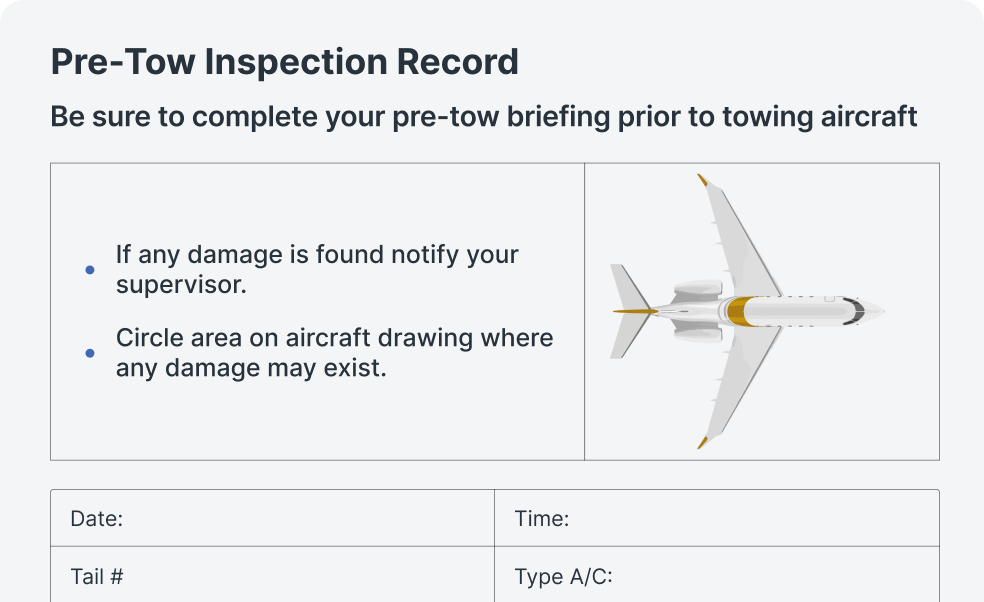The image size is (984, 602).
Task: Click the Time input field
Action: 717,519
